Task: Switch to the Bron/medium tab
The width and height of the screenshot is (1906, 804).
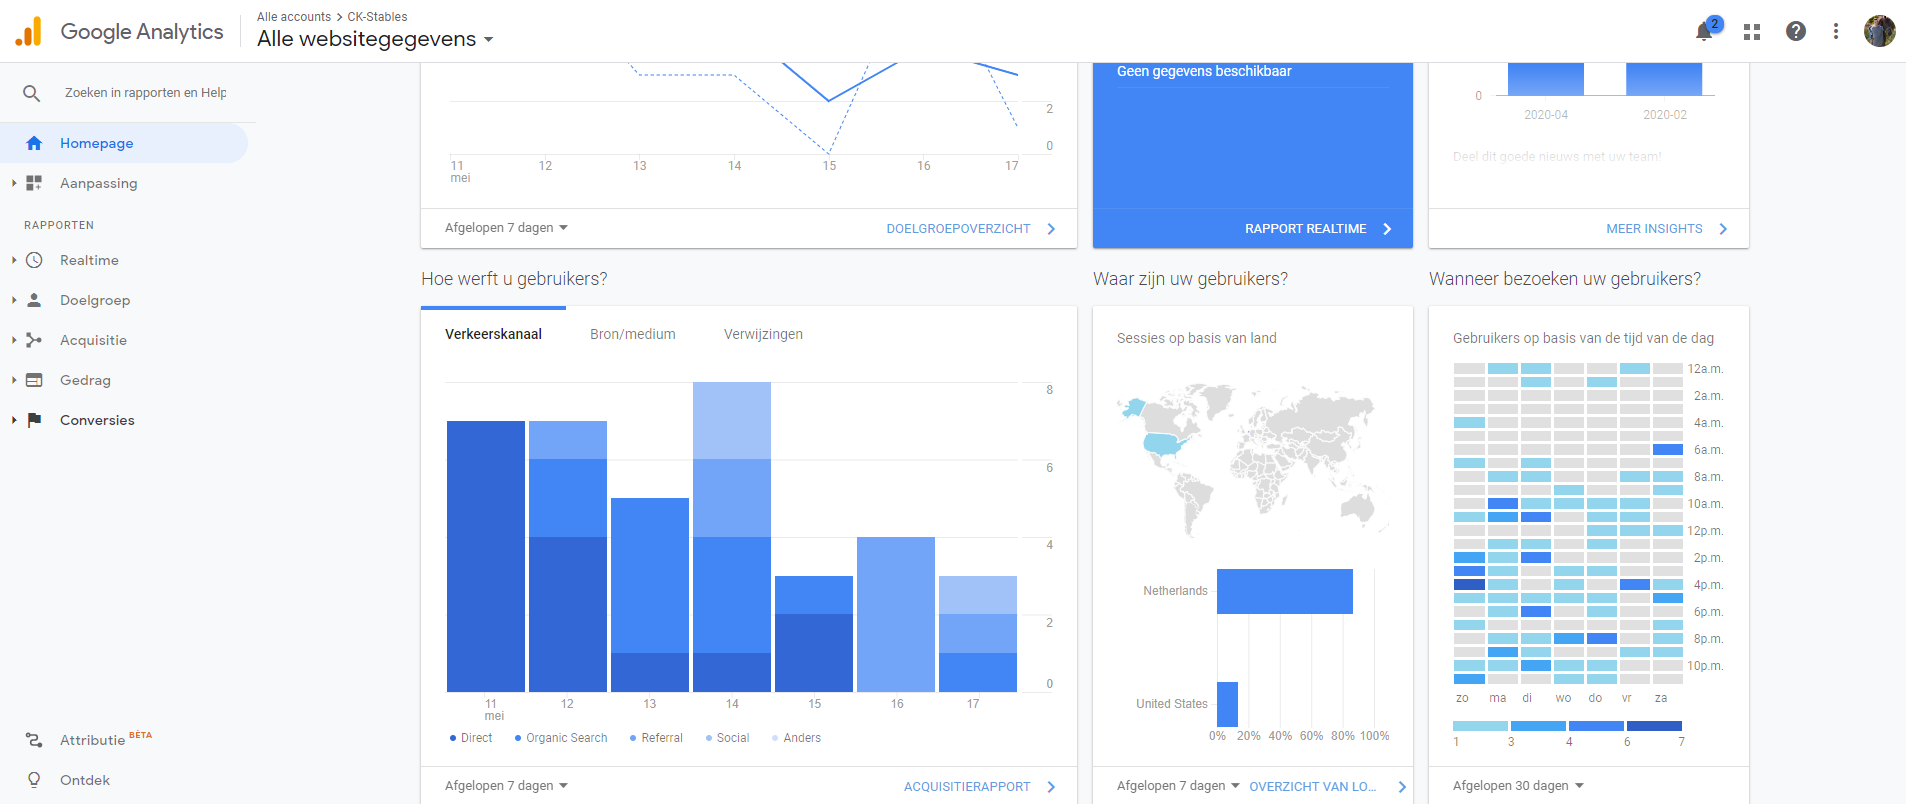Action: pos(632,334)
